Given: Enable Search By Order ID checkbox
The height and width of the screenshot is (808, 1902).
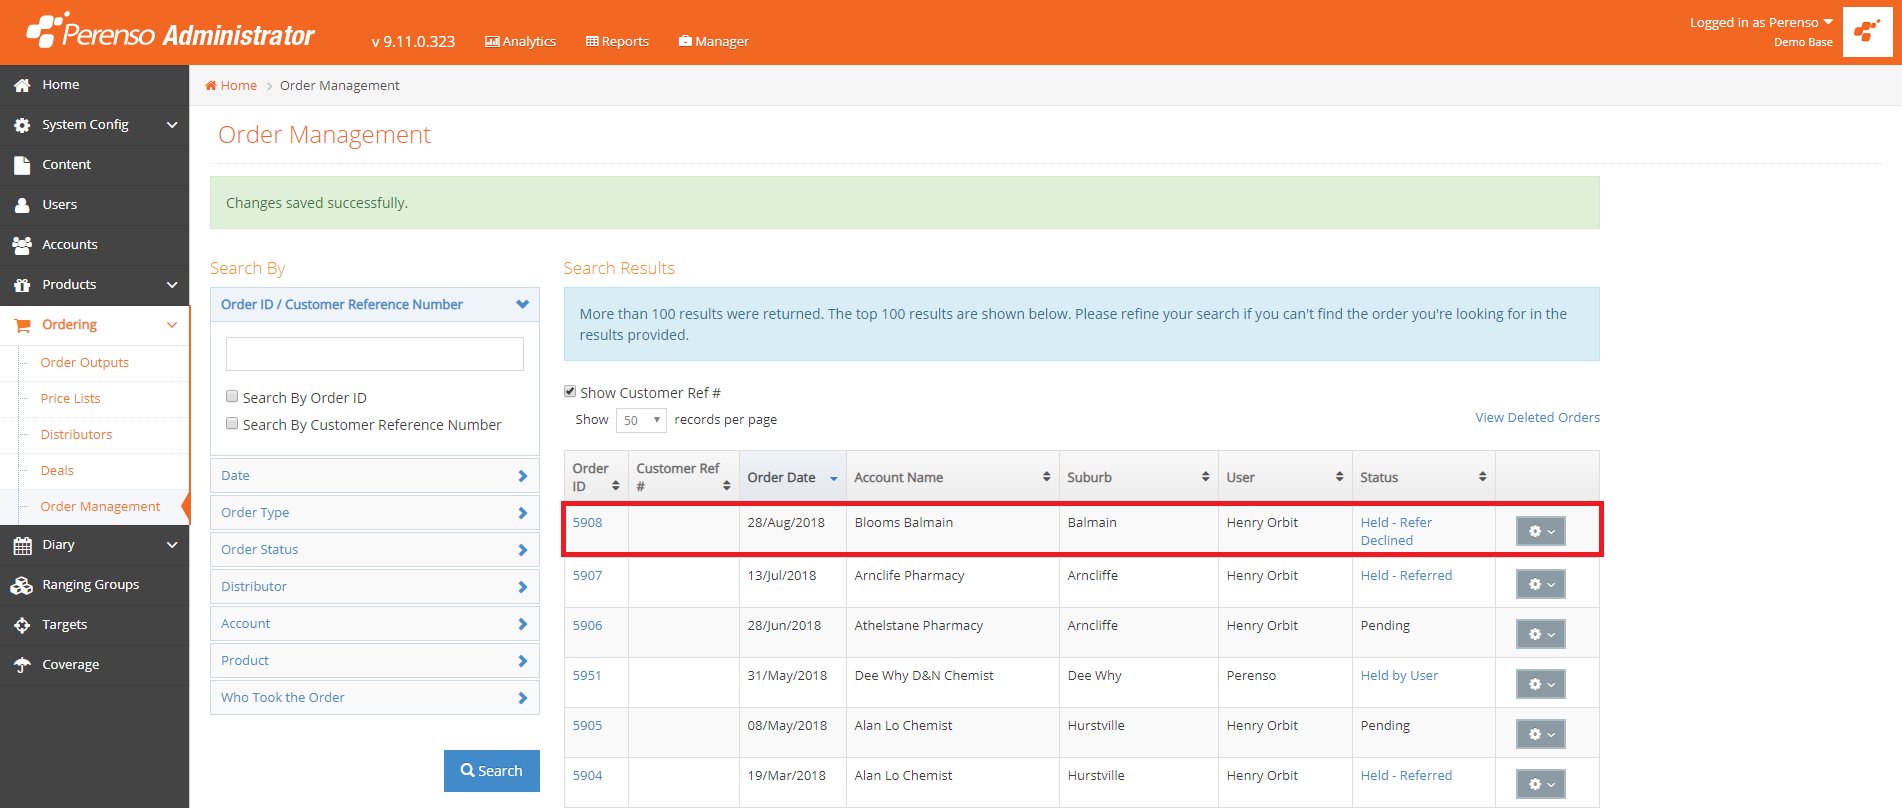Looking at the screenshot, I should coord(232,396).
